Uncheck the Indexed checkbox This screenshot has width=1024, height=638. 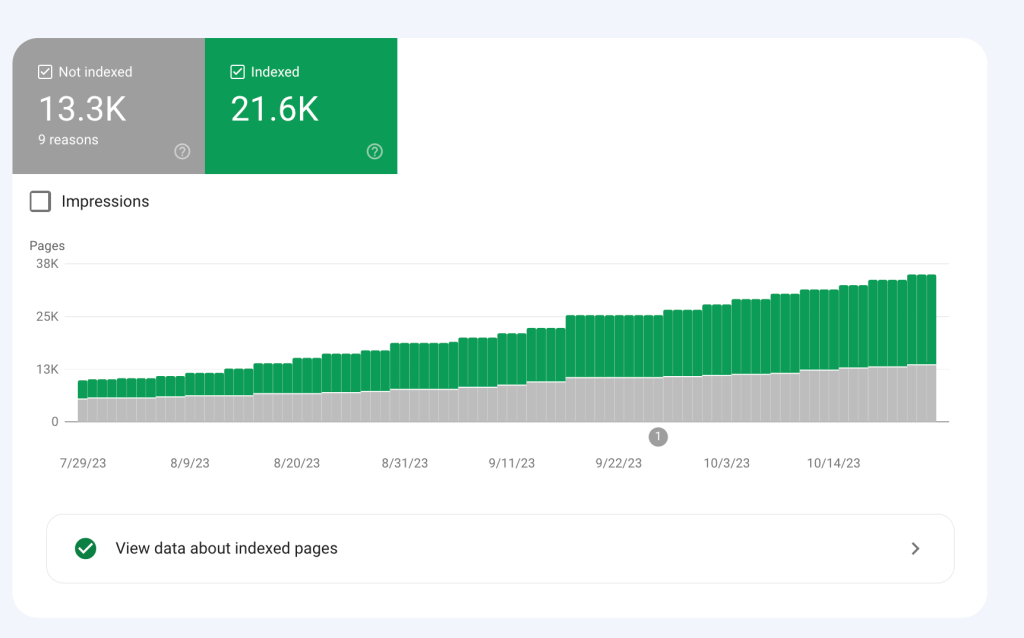pyautogui.click(x=238, y=72)
